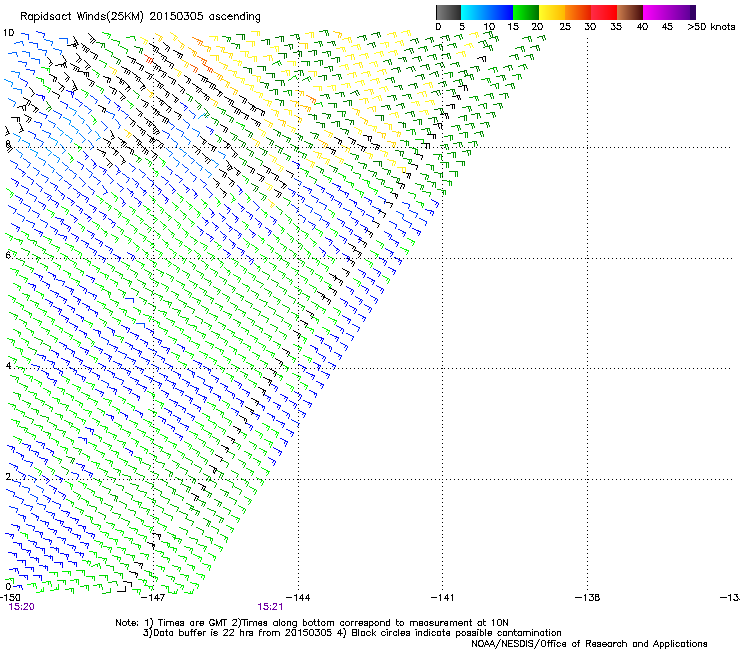The image size is (740, 650).
Task: Click the latitude label '10'
Action: 8,33
